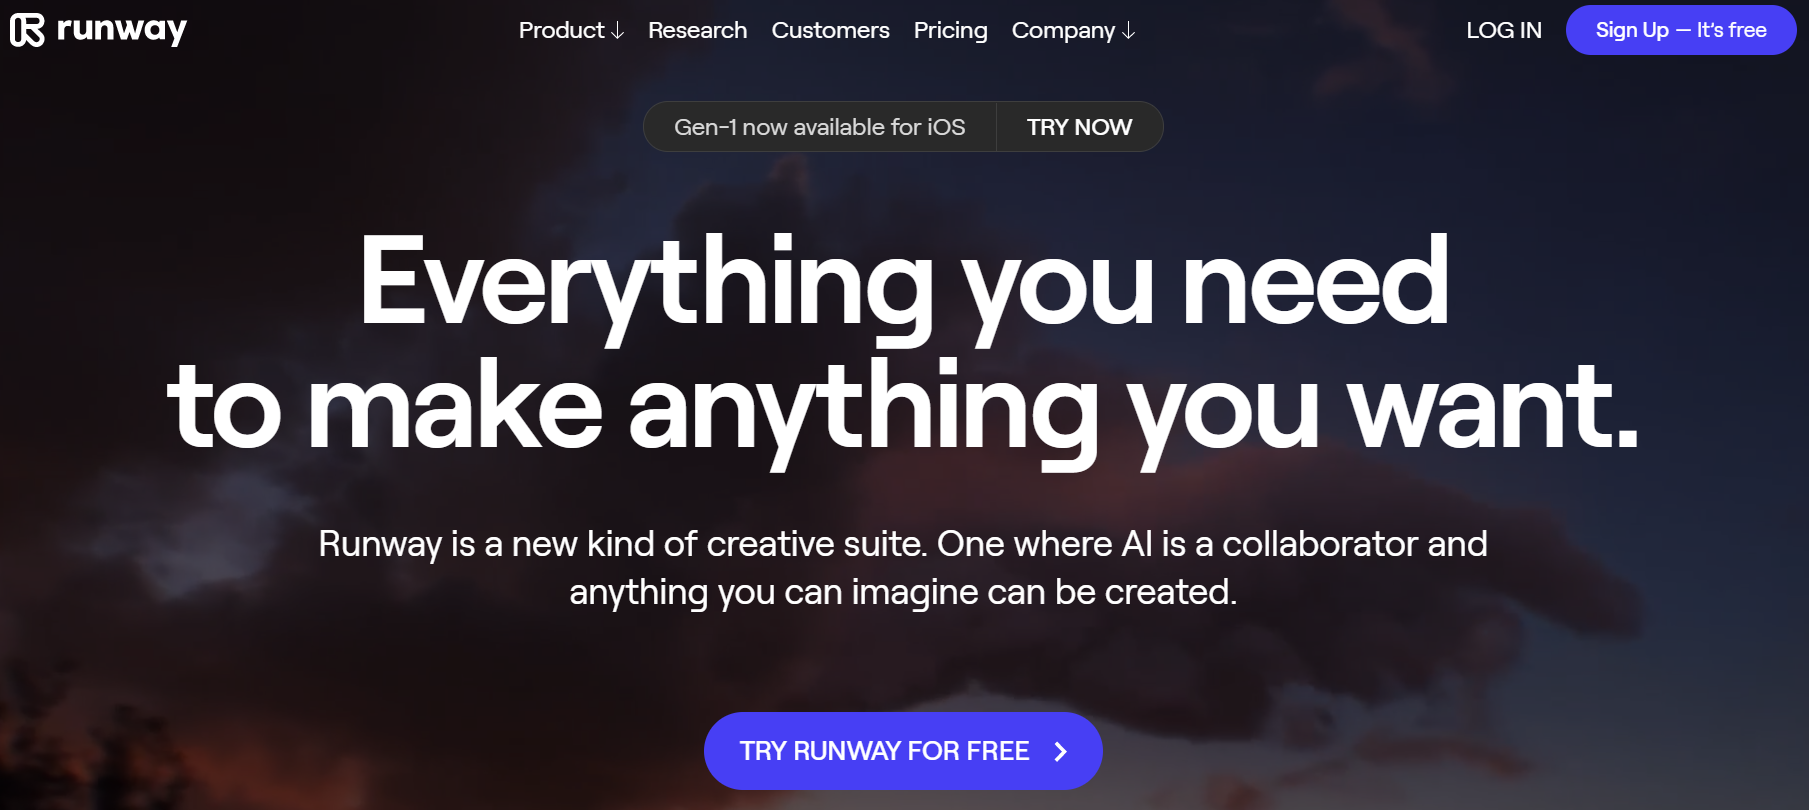Click the runway wordmark text
1809x810 pixels.
coord(121,31)
